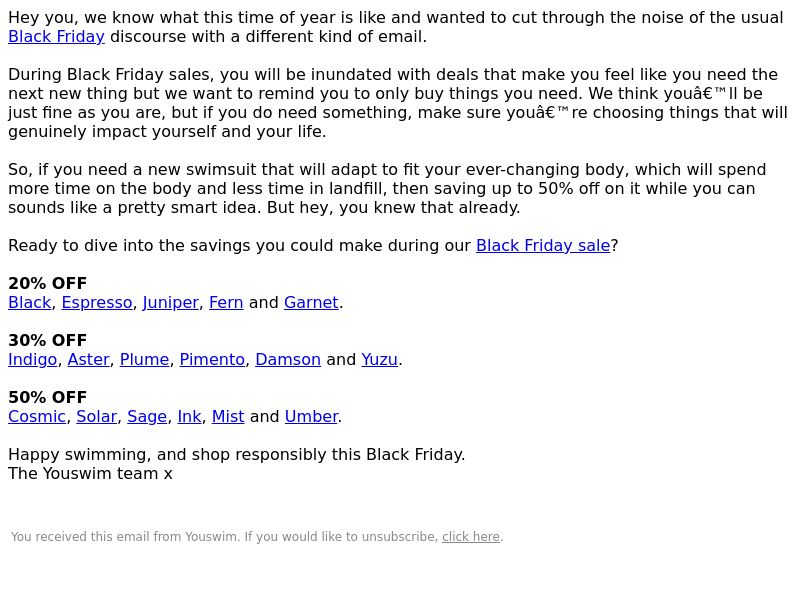Choose the Mist color link
The width and height of the screenshot is (800, 600).
228,417
